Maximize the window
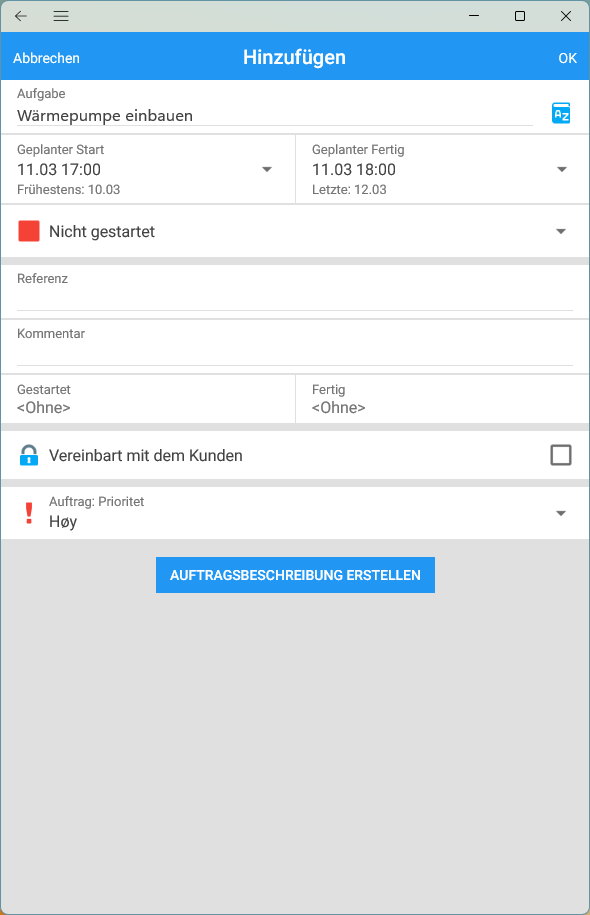 (x=520, y=16)
